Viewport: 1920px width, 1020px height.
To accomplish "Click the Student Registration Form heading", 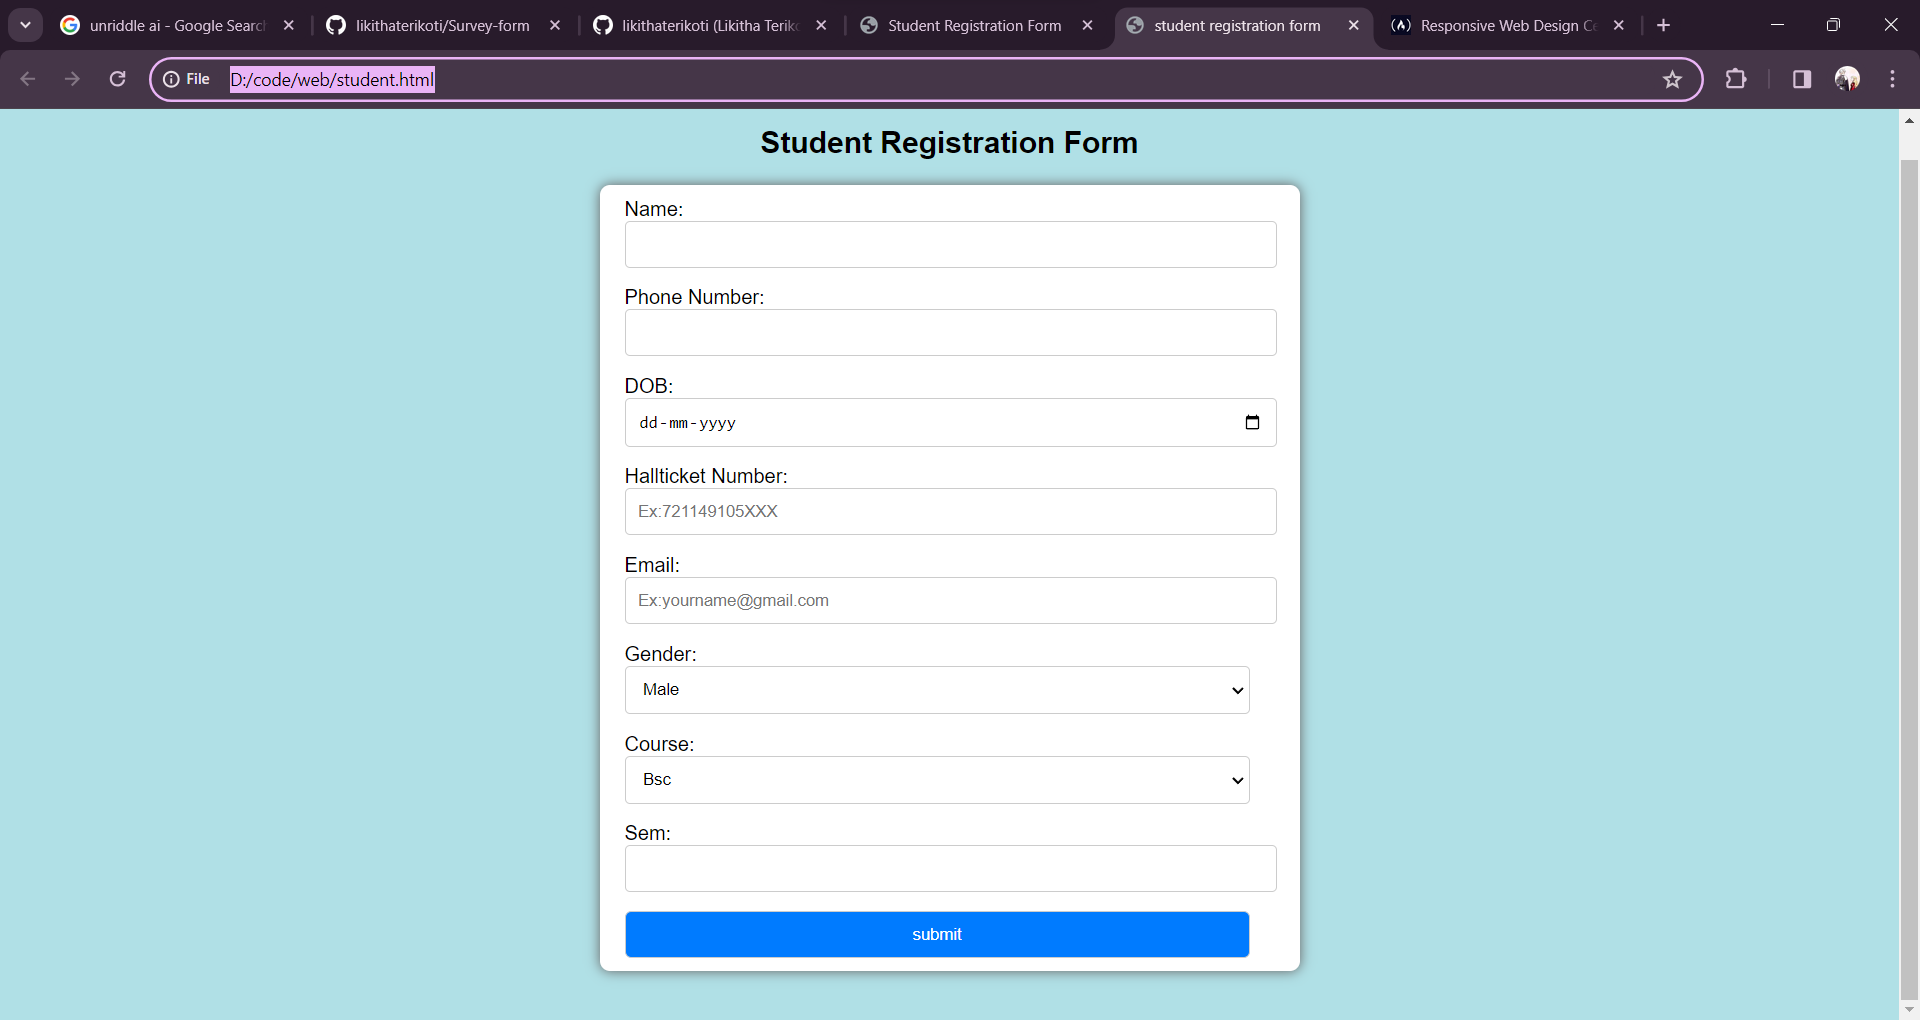I will click(x=949, y=143).
